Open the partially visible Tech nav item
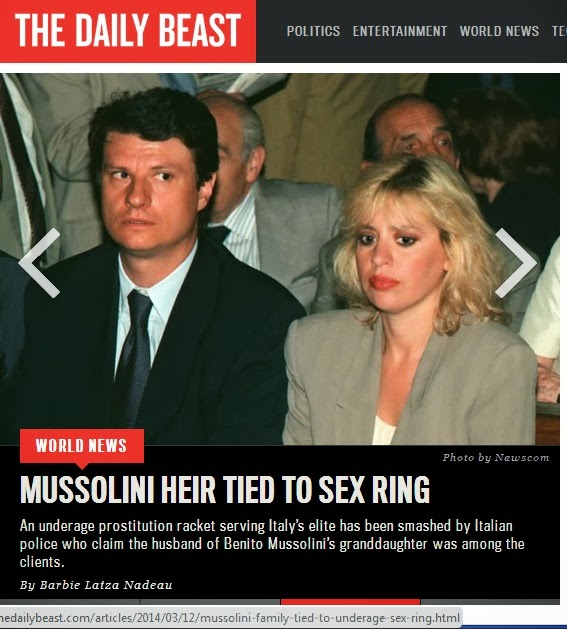 (559, 31)
